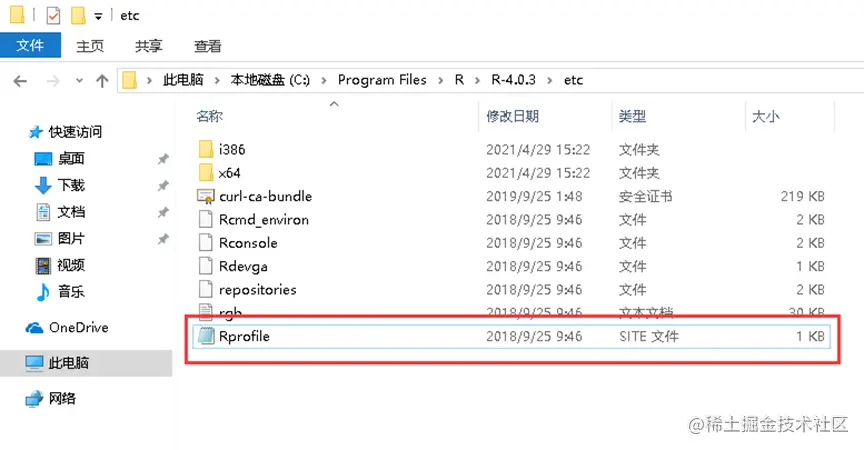Viewport: 864px width, 450px height.
Task: Click the pin icon next to 桌面
Action: coord(163,159)
